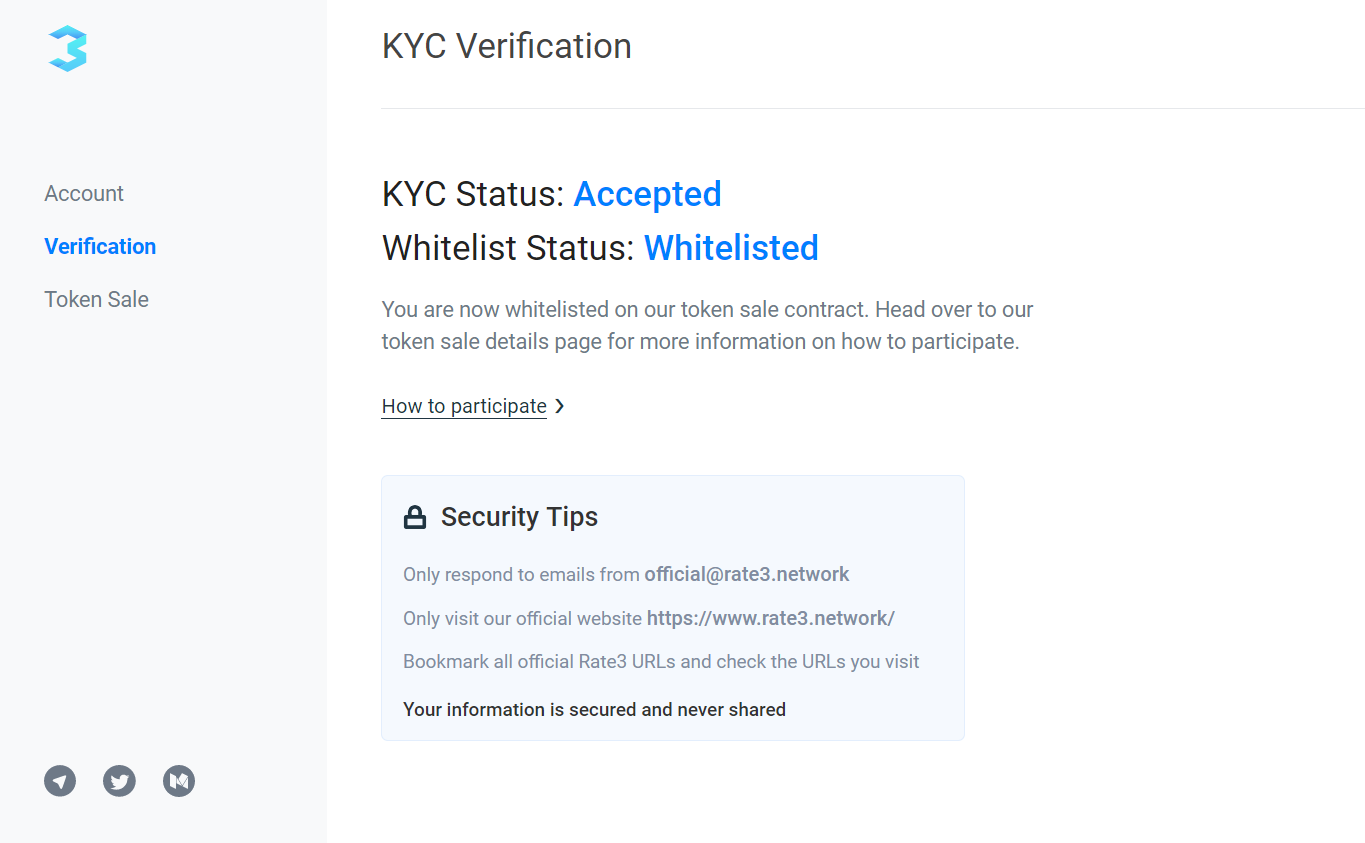The height and width of the screenshot is (843, 1365).
Task: Click the KYC Verification page heading
Action: (x=506, y=46)
